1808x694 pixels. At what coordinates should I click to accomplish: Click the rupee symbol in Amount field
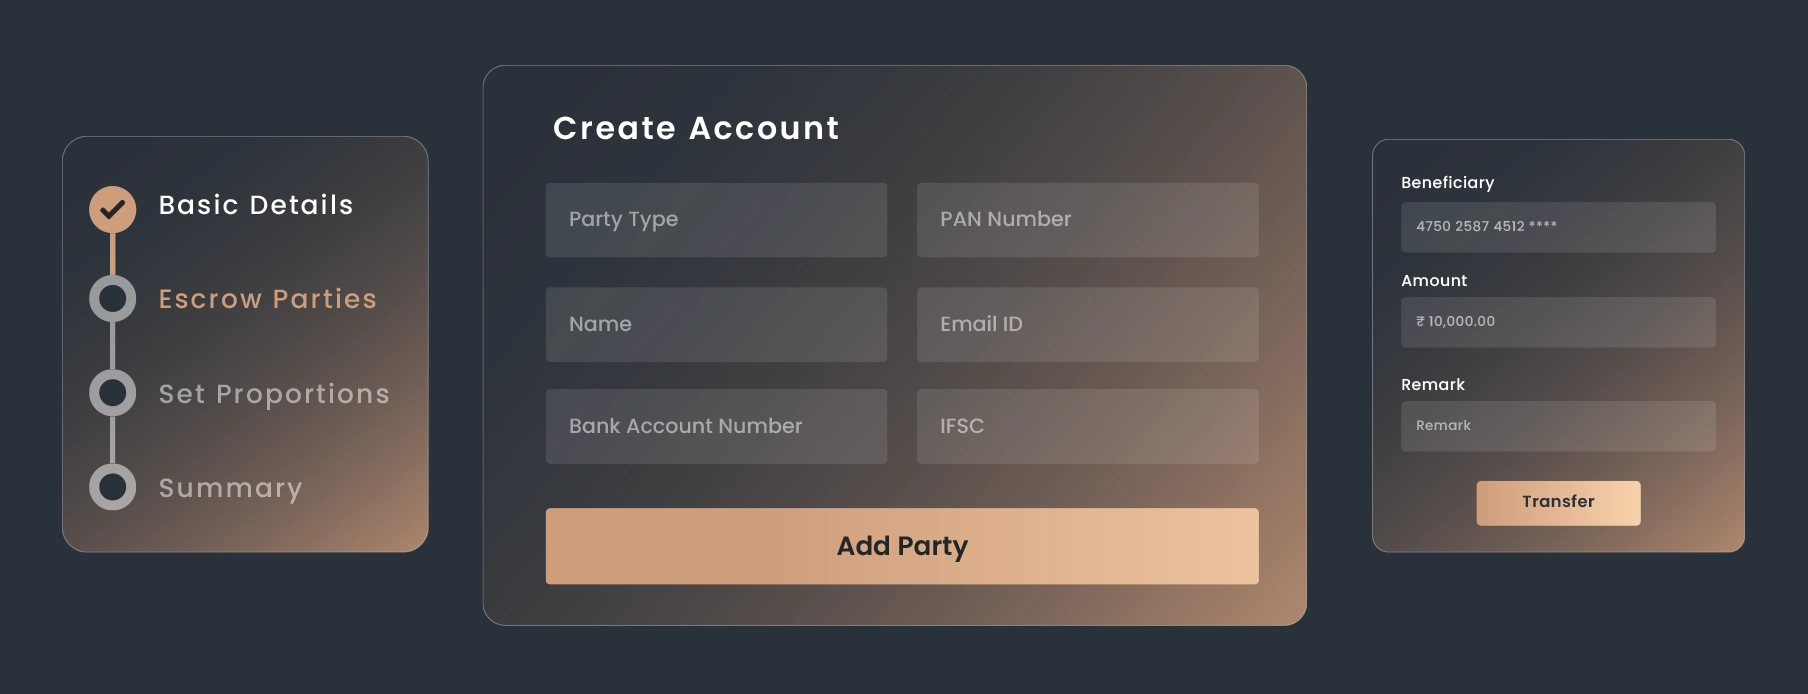pyautogui.click(x=1420, y=322)
